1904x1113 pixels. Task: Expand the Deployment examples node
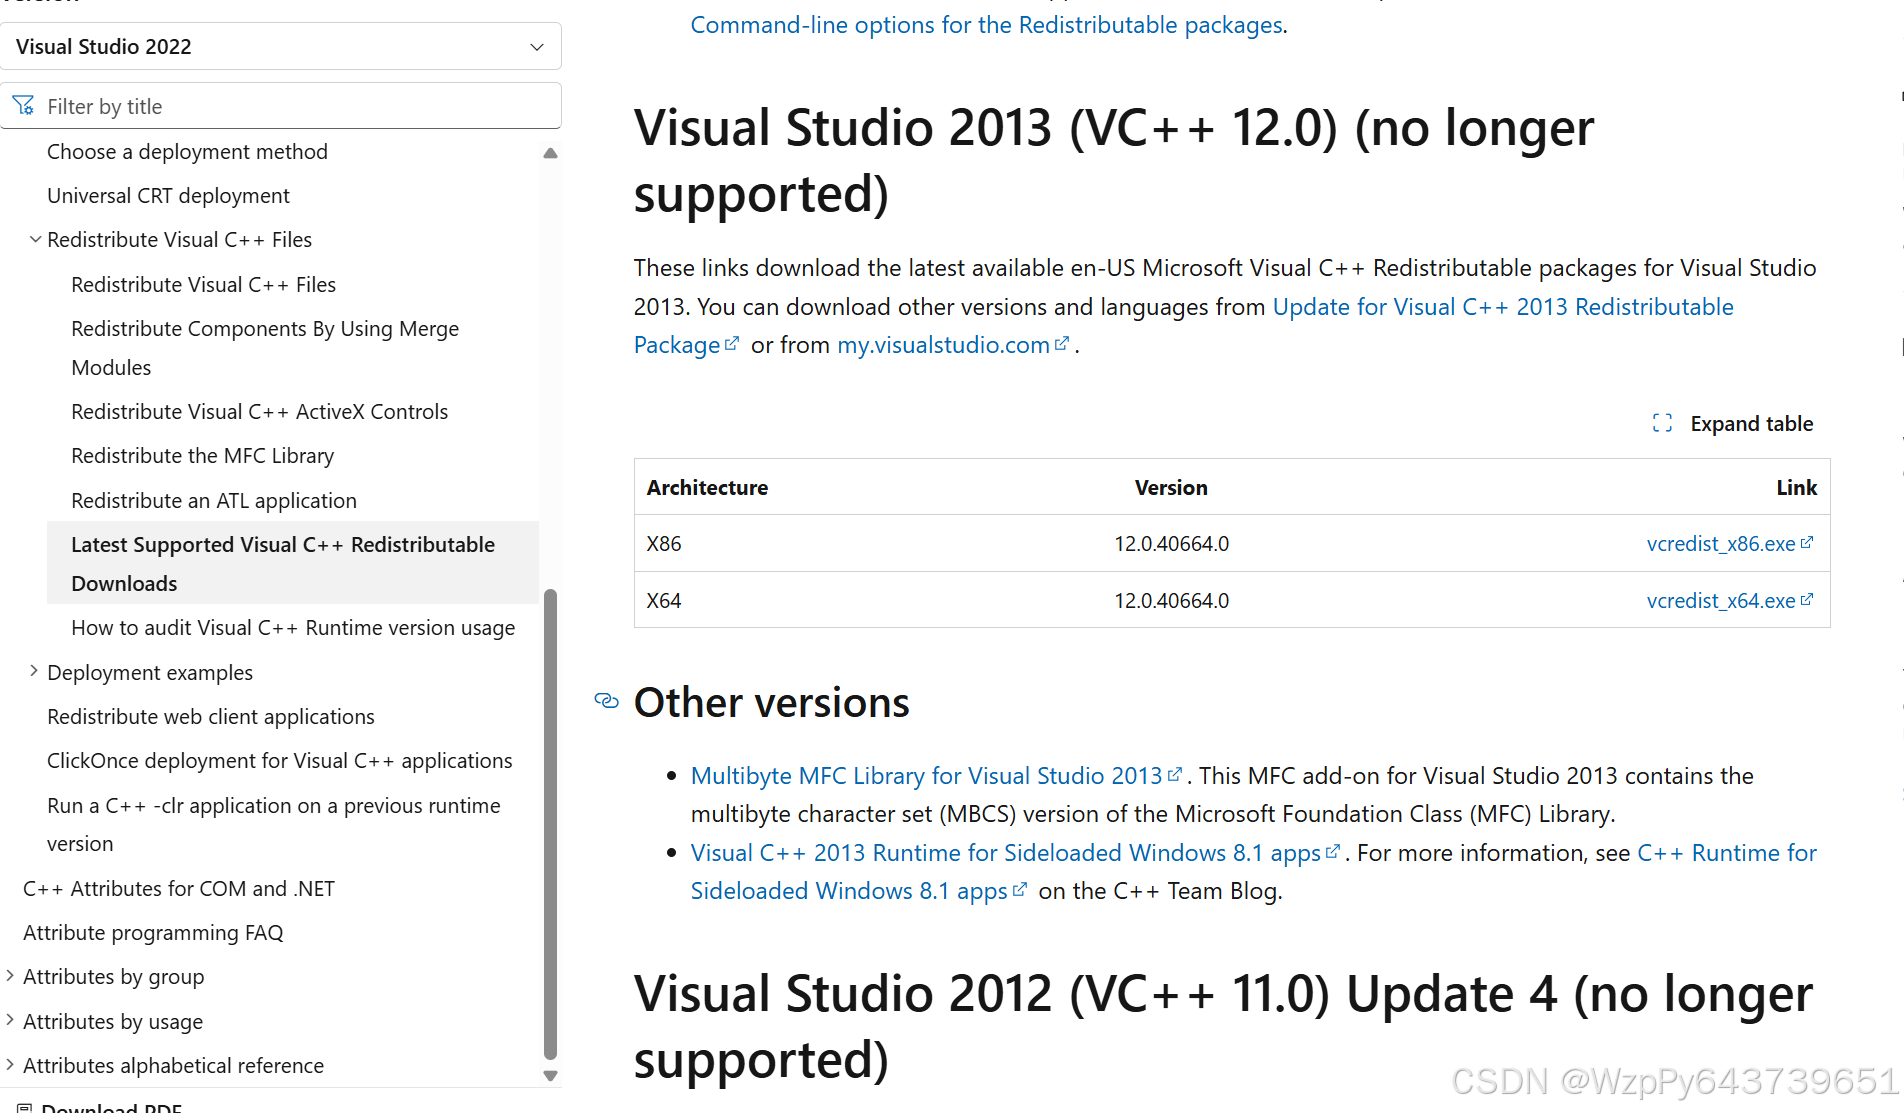34,671
